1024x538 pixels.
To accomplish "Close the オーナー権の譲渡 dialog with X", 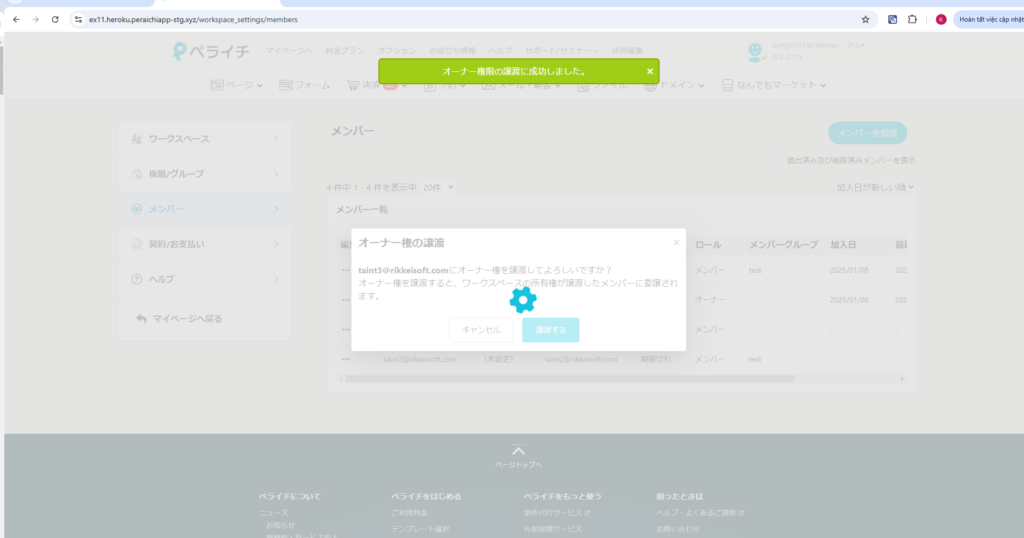I will coord(676,242).
